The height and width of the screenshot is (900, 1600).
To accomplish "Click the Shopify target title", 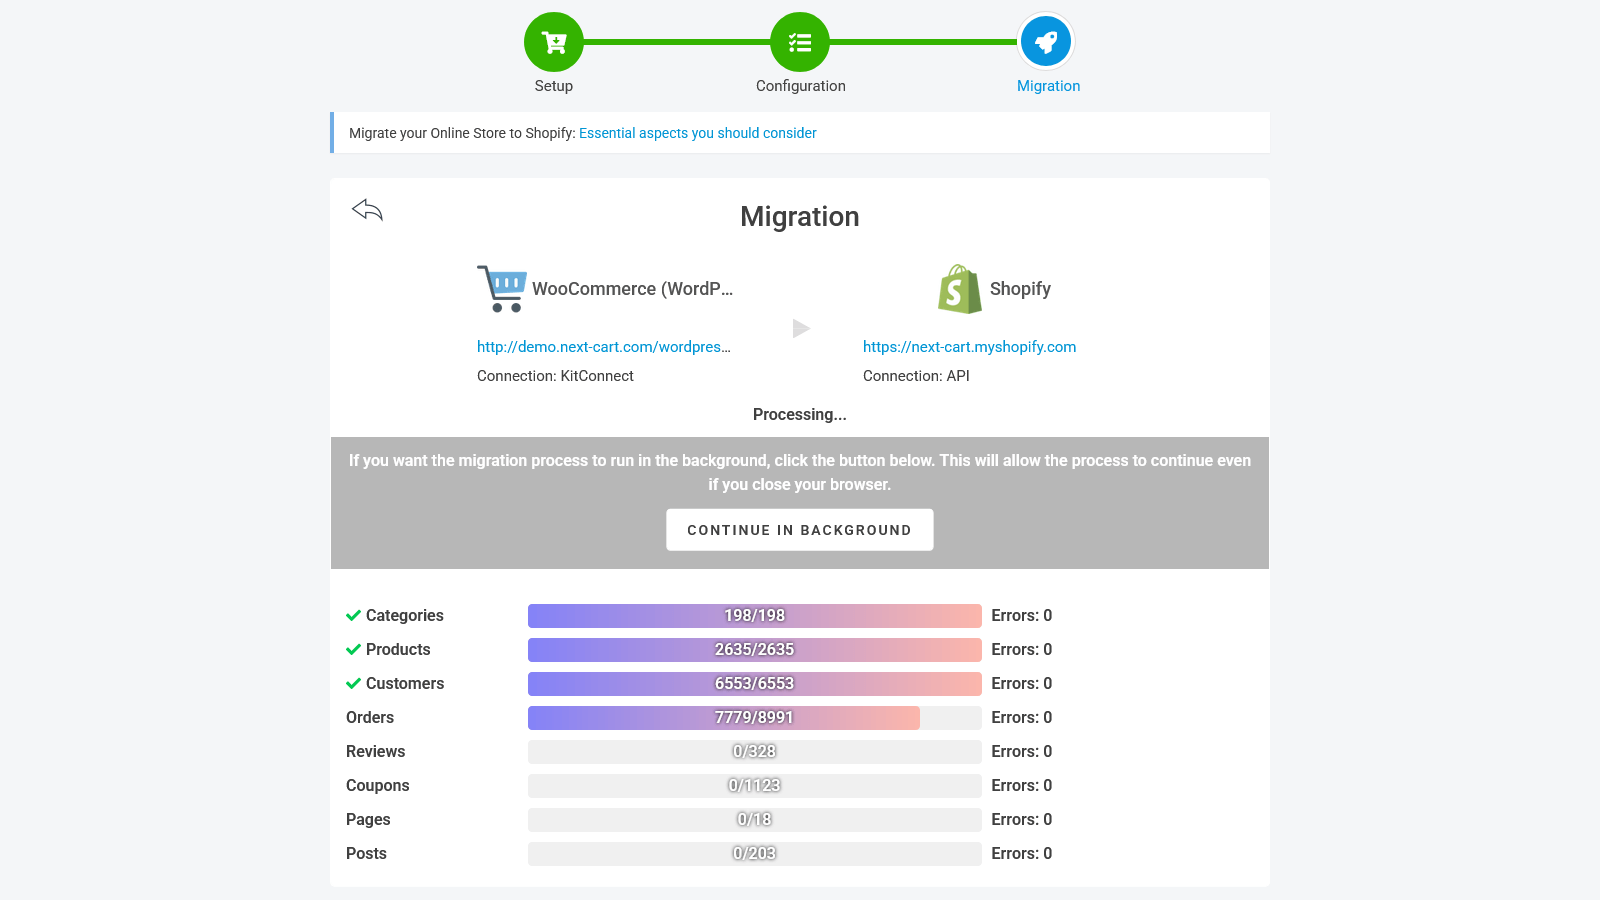I will 1020,289.
